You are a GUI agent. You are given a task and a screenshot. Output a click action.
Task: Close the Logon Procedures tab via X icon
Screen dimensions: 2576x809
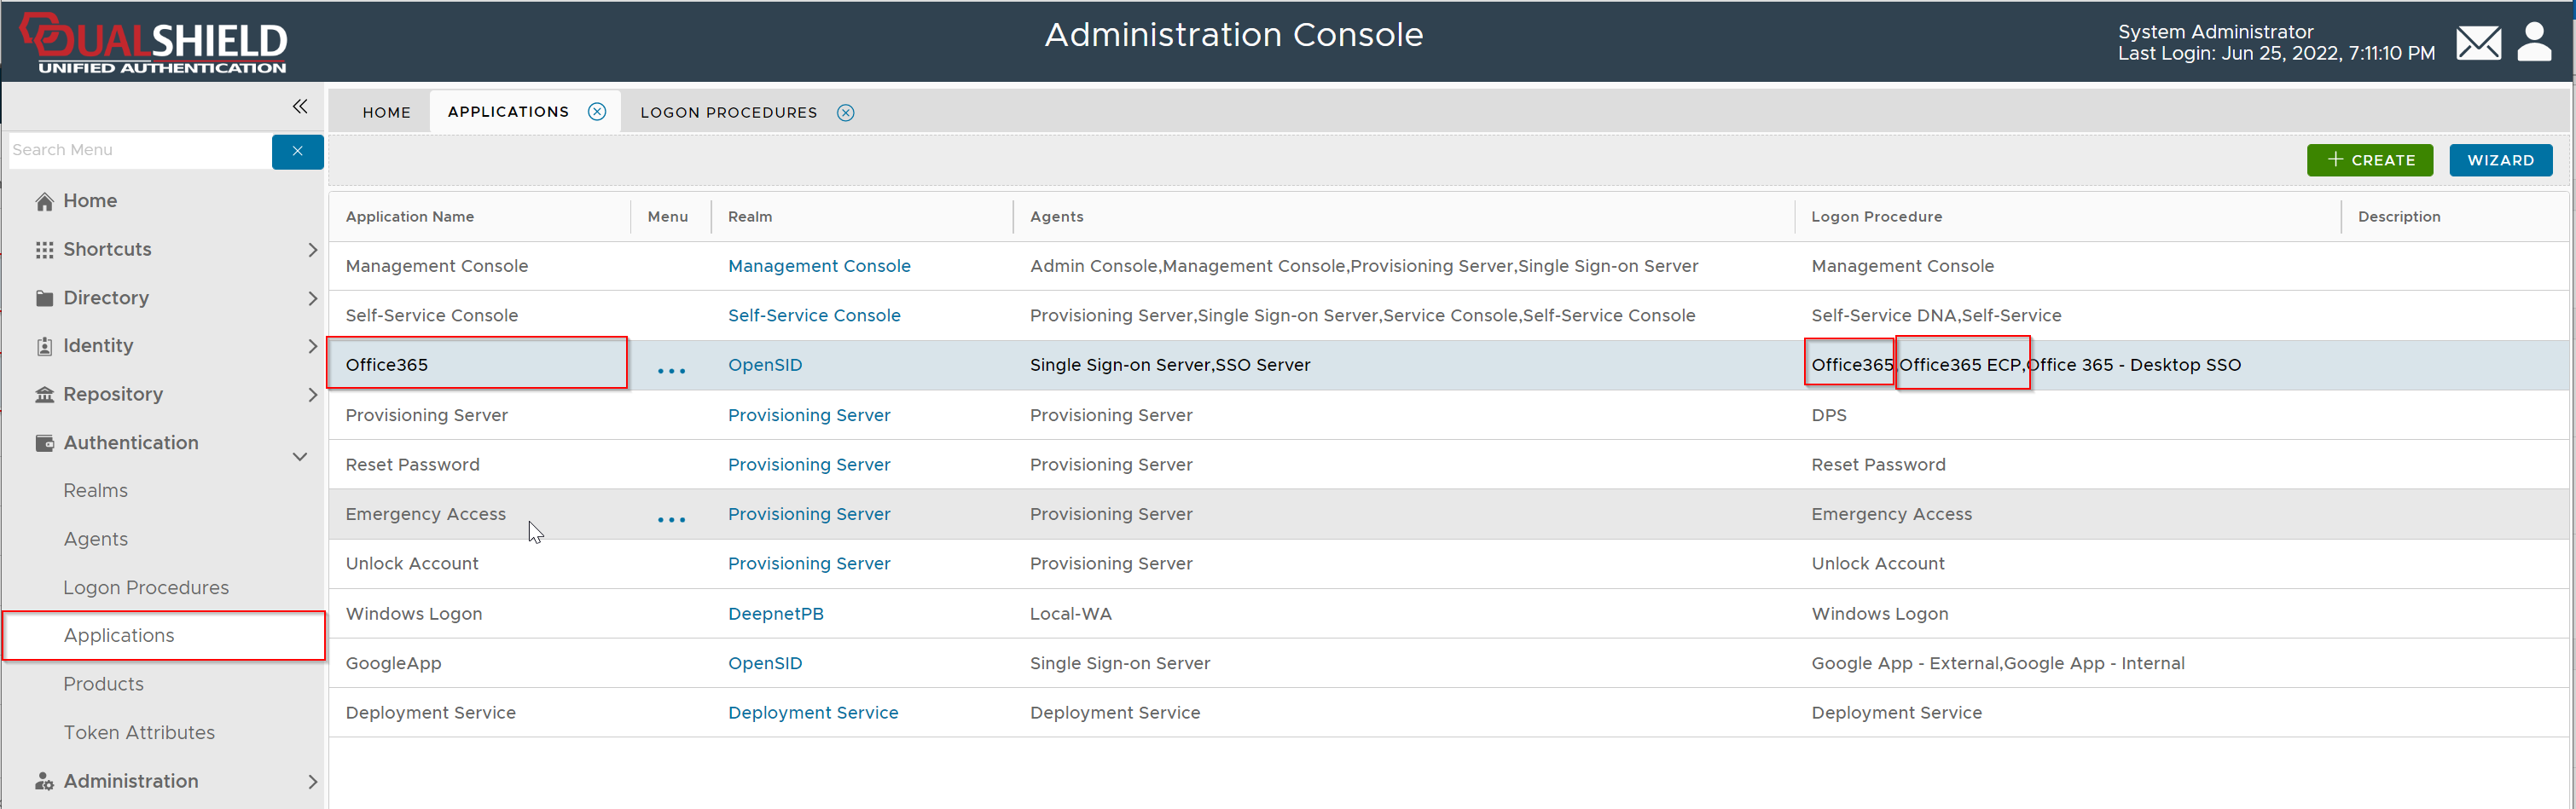(845, 113)
